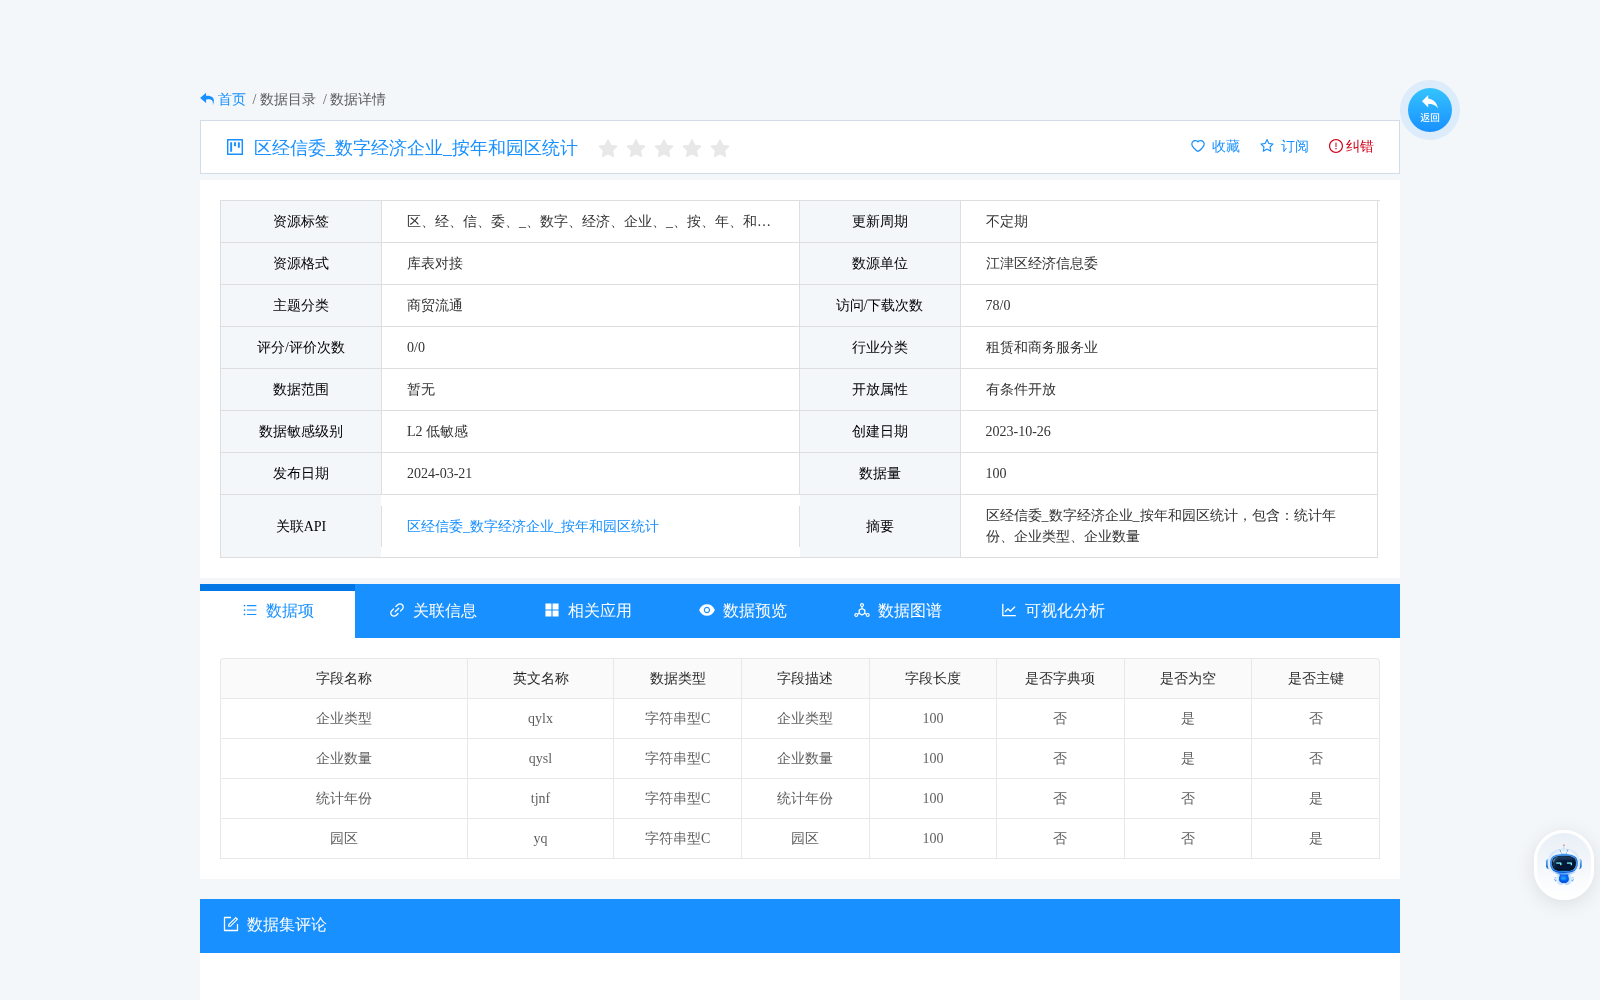This screenshot has width=1600, height=1000.
Task: Click the link icon in 关联信息 tab
Action: pyautogui.click(x=397, y=610)
